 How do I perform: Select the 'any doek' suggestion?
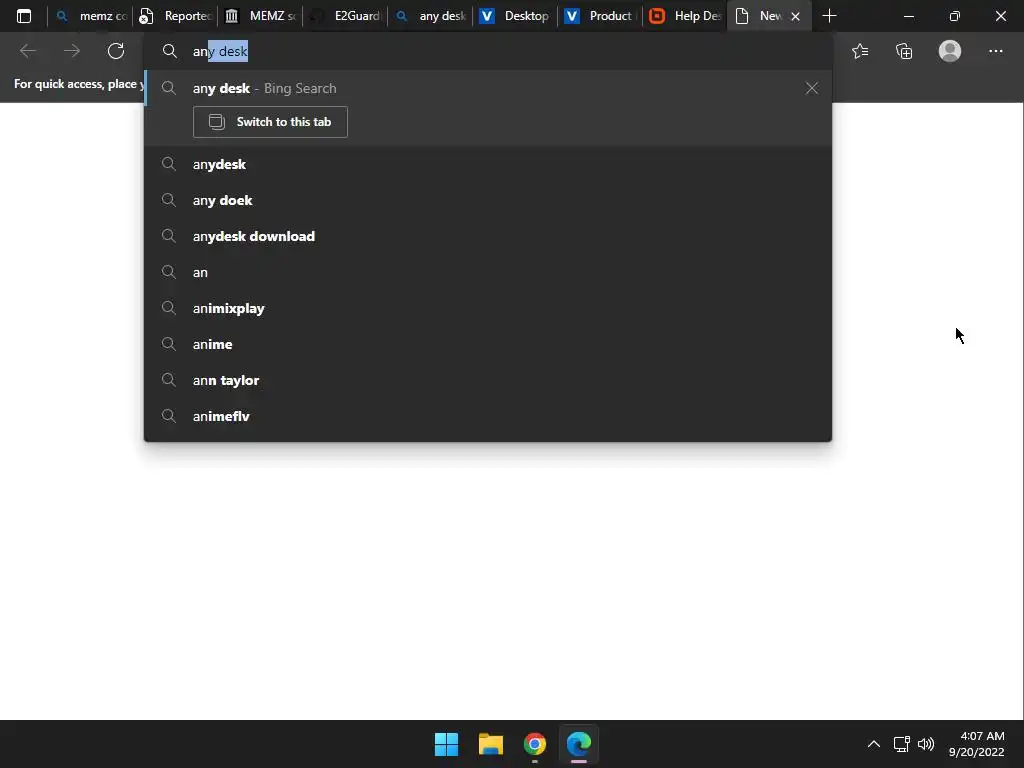488,200
